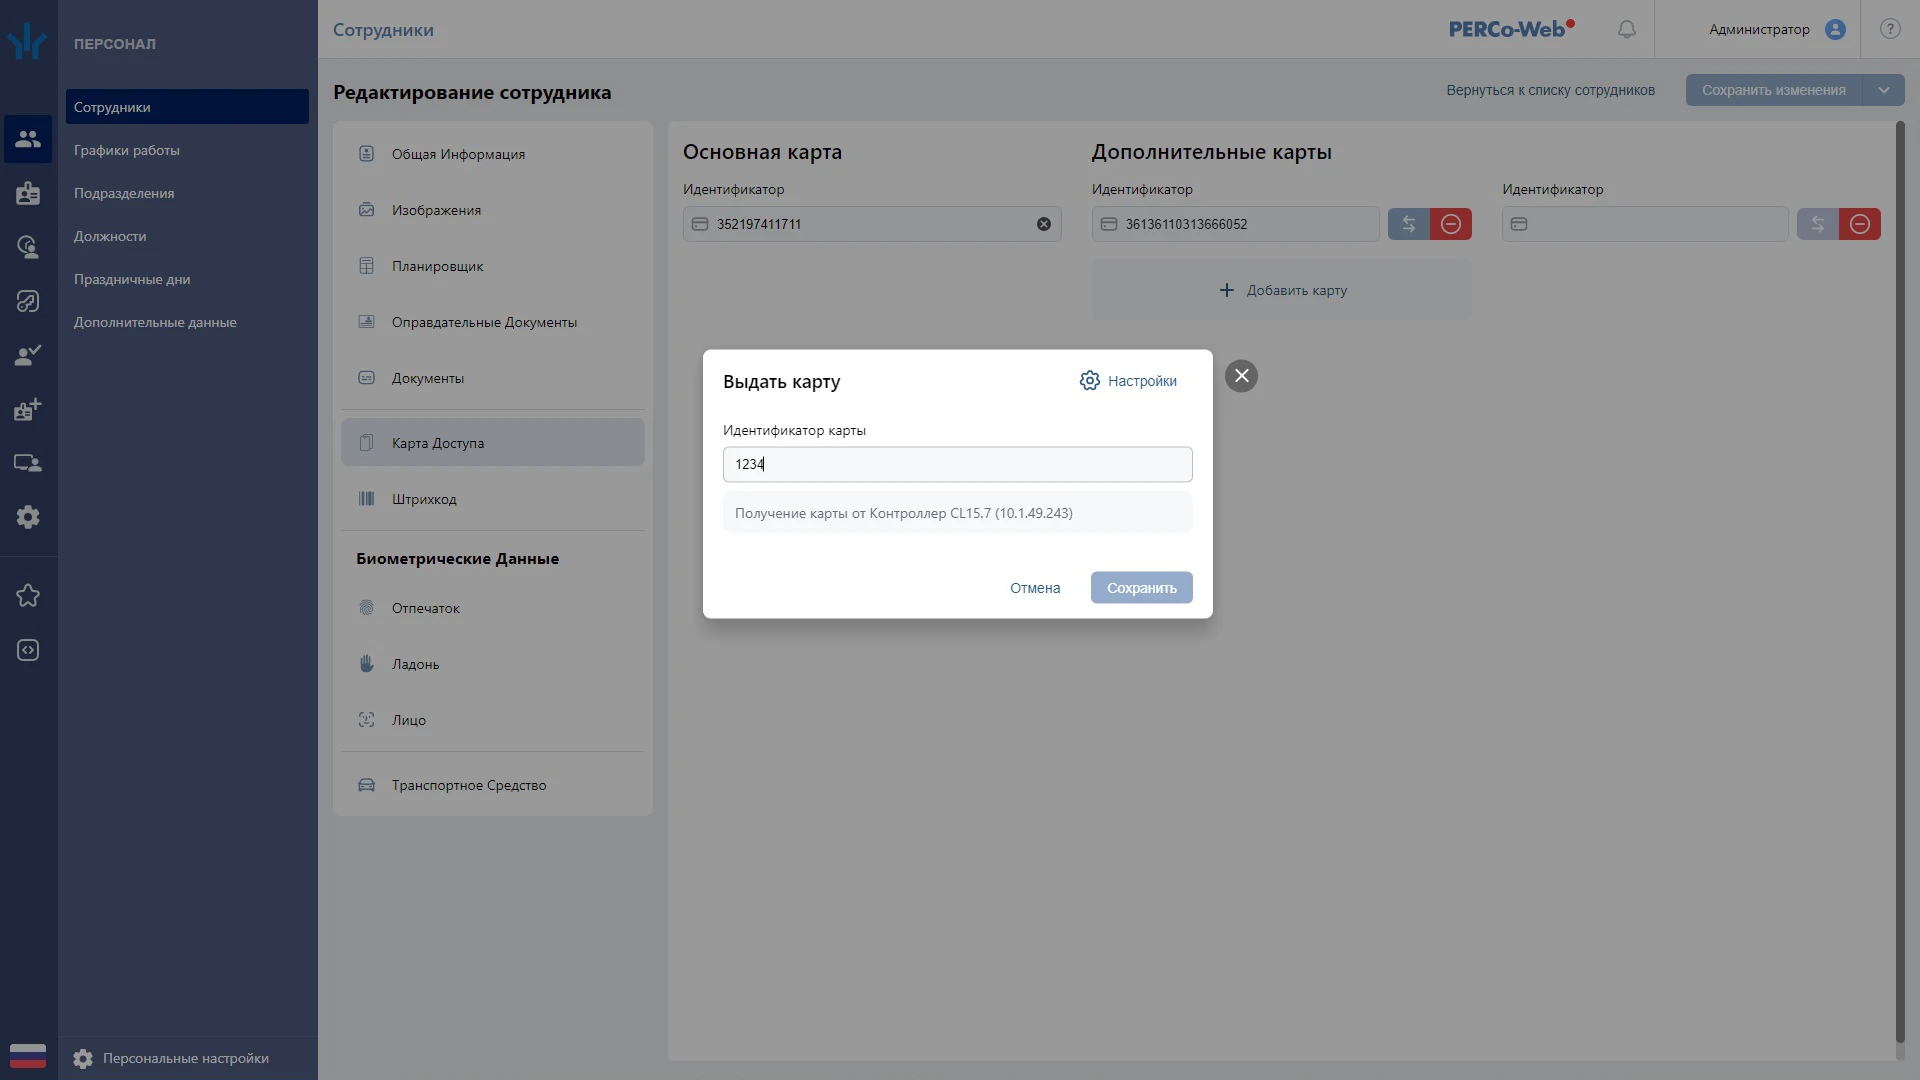Close the issue card dialog with X
The width and height of the screenshot is (1920, 1080).
[1241, 376]
